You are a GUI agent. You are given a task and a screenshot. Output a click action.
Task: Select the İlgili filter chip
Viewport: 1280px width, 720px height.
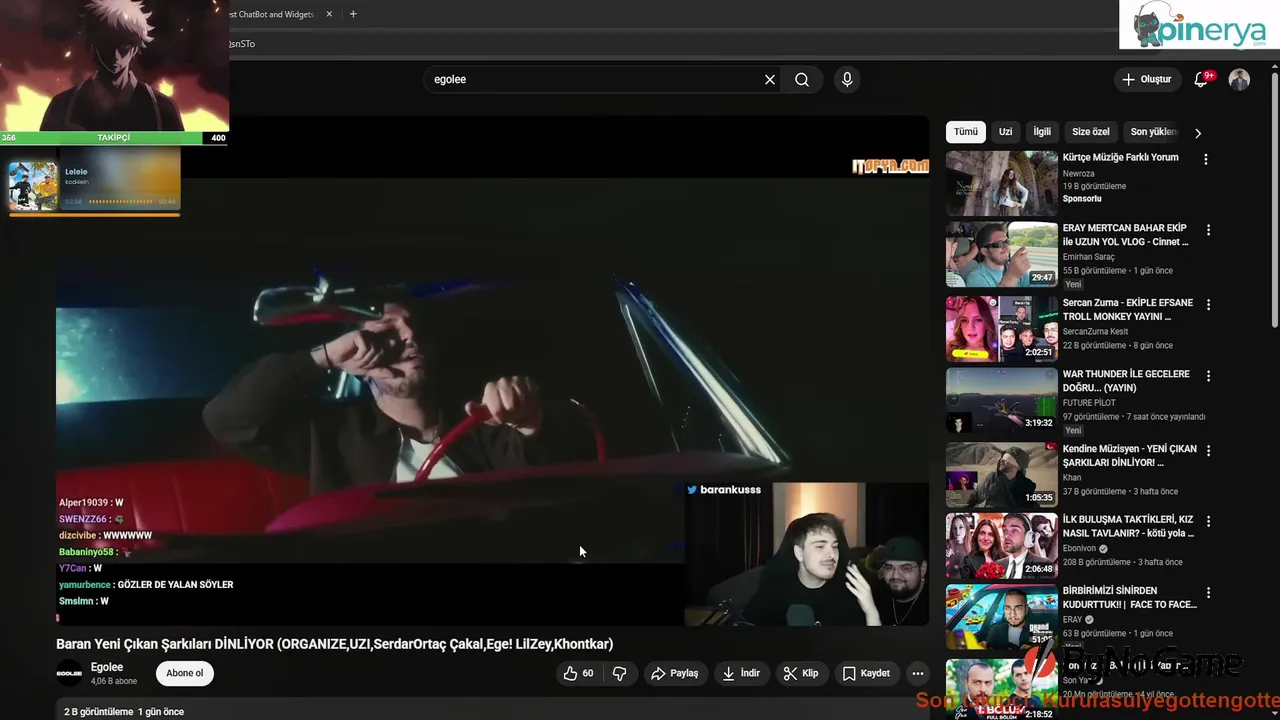(1042, 132)
